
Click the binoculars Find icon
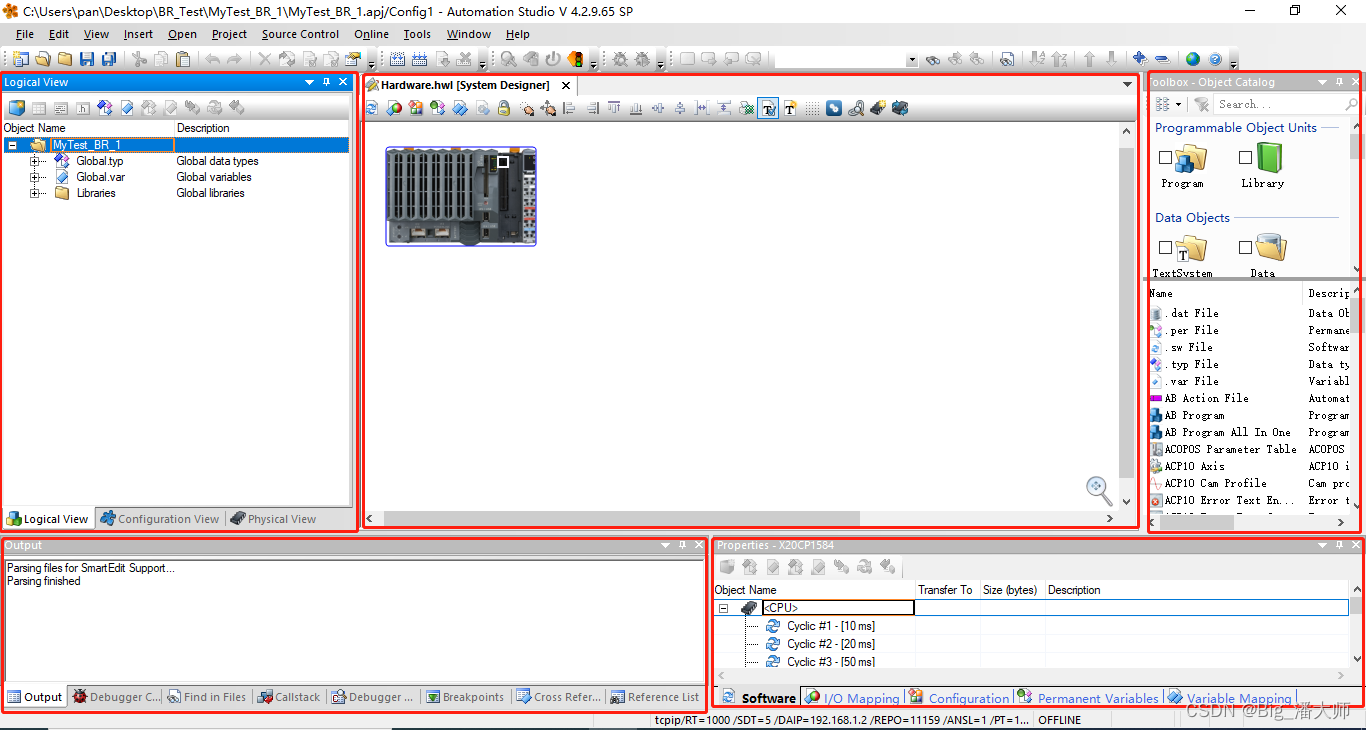click(933, 59)
